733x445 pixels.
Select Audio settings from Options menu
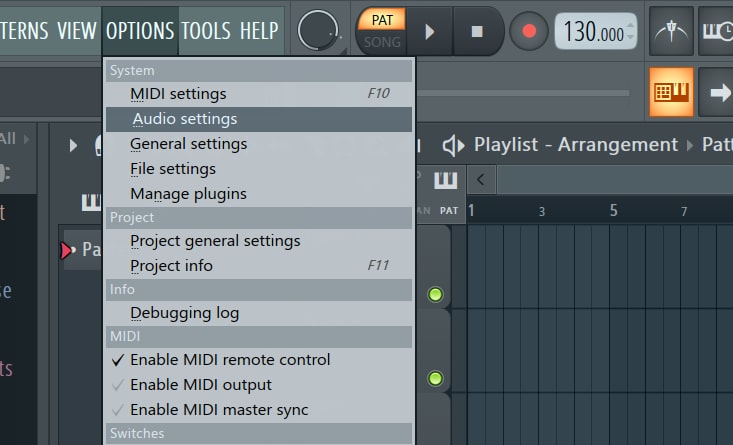tap(185, 119)
